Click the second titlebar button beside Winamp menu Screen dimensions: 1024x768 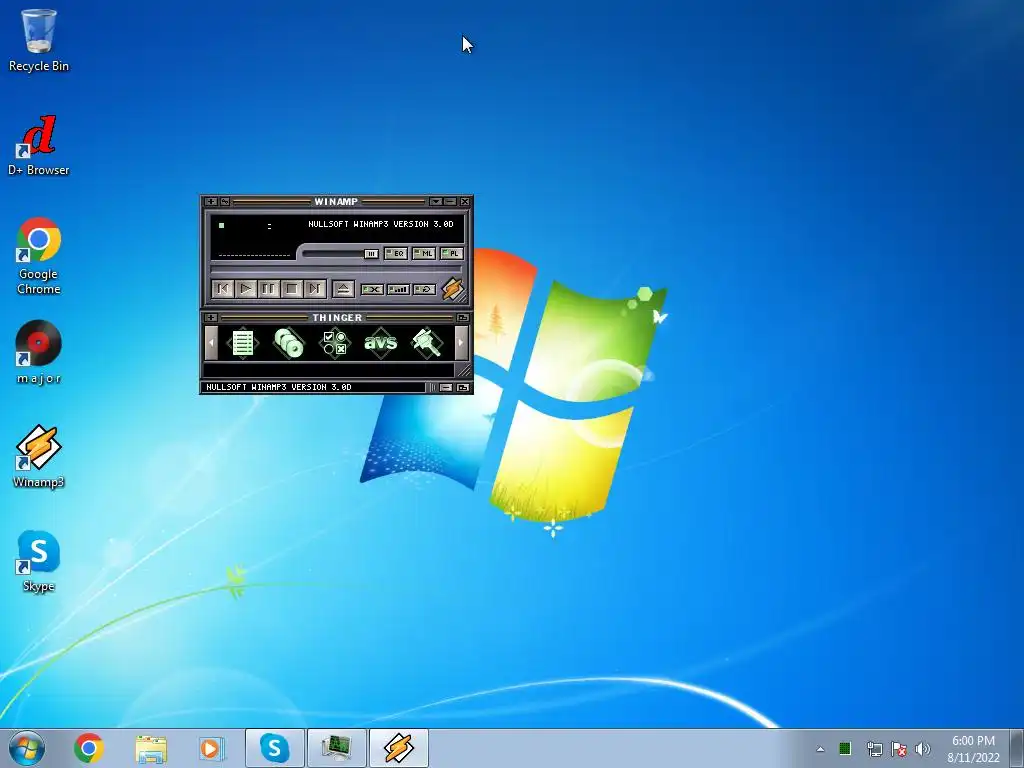(225, 202)
